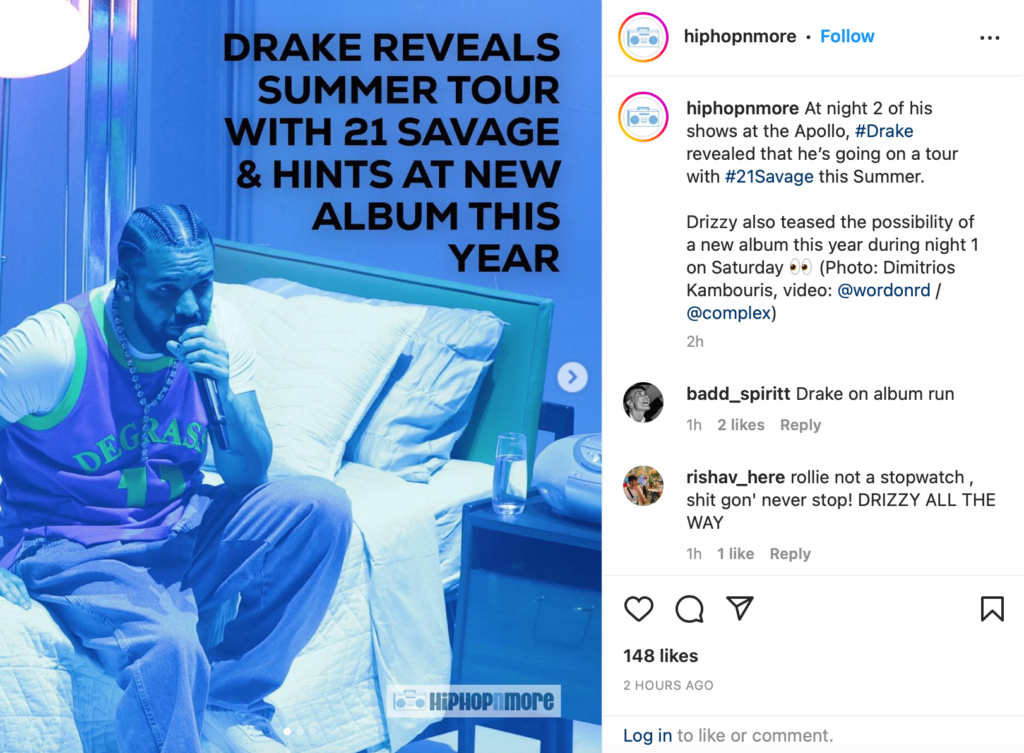
Task: Click hiphopnmore header profile picture
Action: tap(643, 37)
